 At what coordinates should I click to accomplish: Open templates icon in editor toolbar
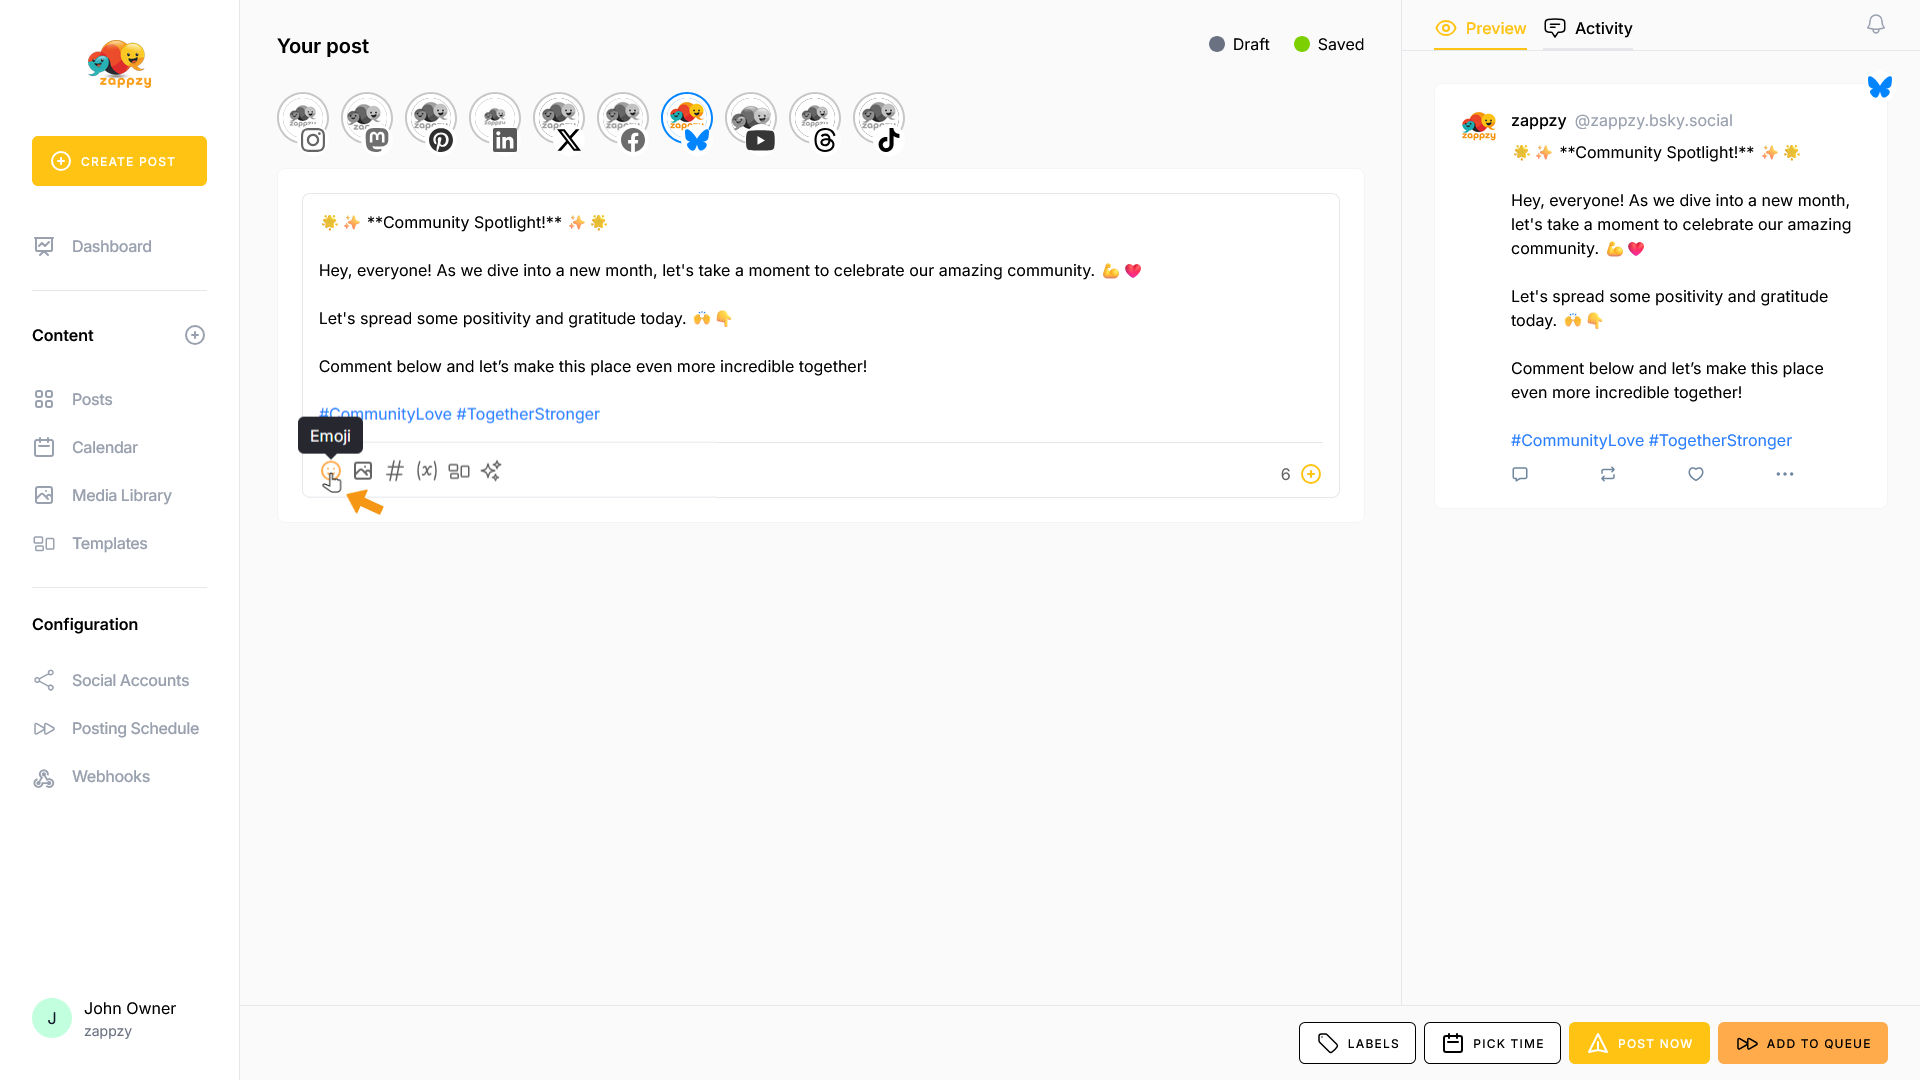tap(459, 471)
